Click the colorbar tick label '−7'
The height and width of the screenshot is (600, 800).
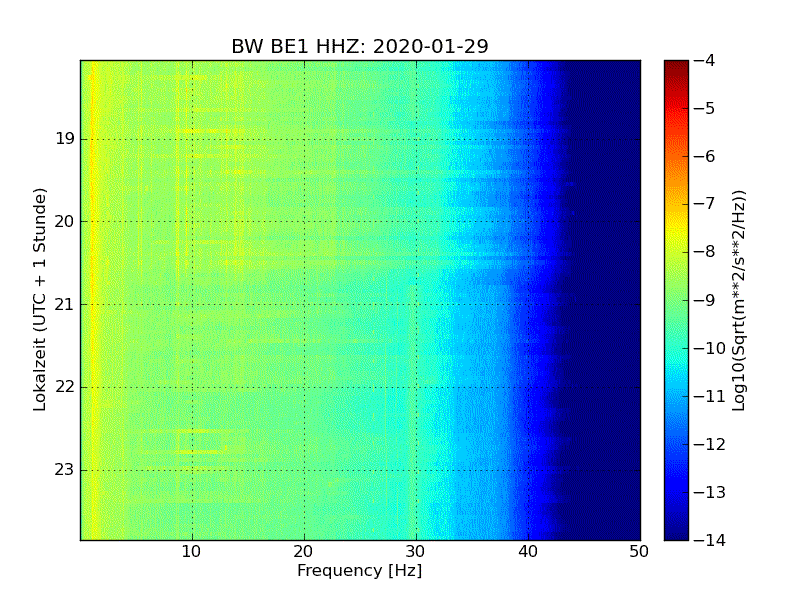click(705, 204)
